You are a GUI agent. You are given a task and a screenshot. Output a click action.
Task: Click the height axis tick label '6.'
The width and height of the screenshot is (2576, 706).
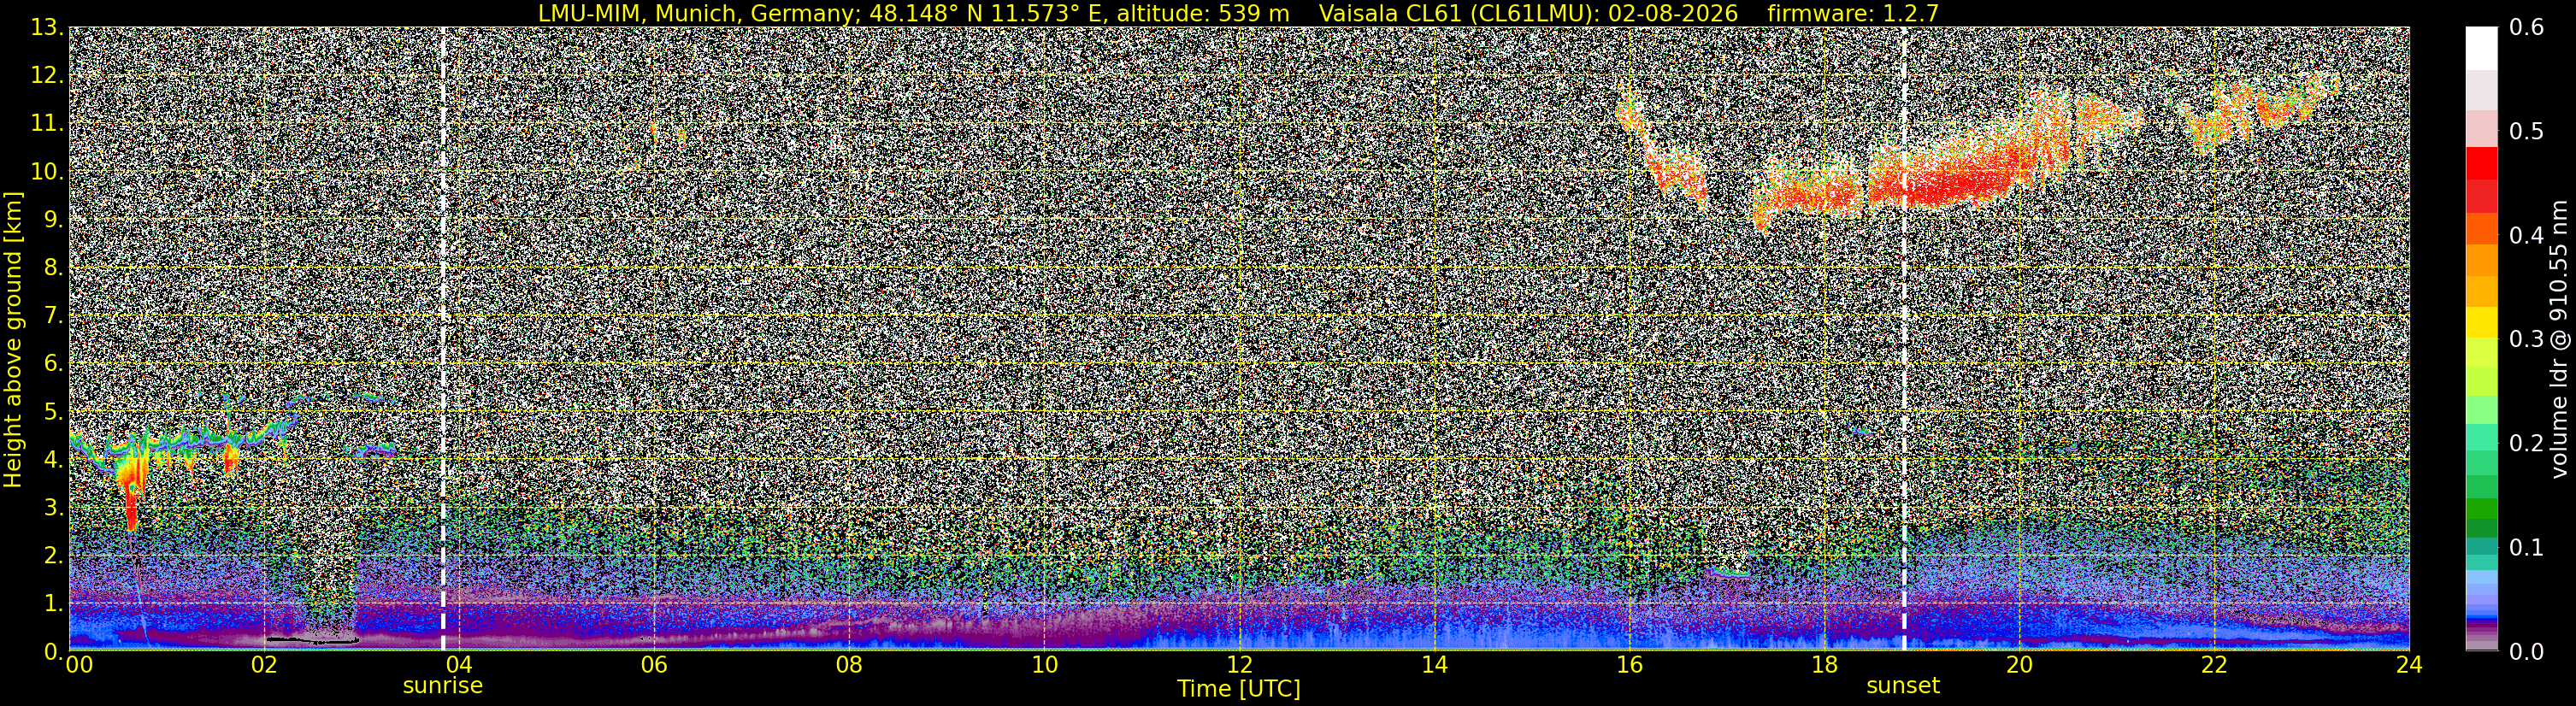pyautogui.click(x=52, y=363)
